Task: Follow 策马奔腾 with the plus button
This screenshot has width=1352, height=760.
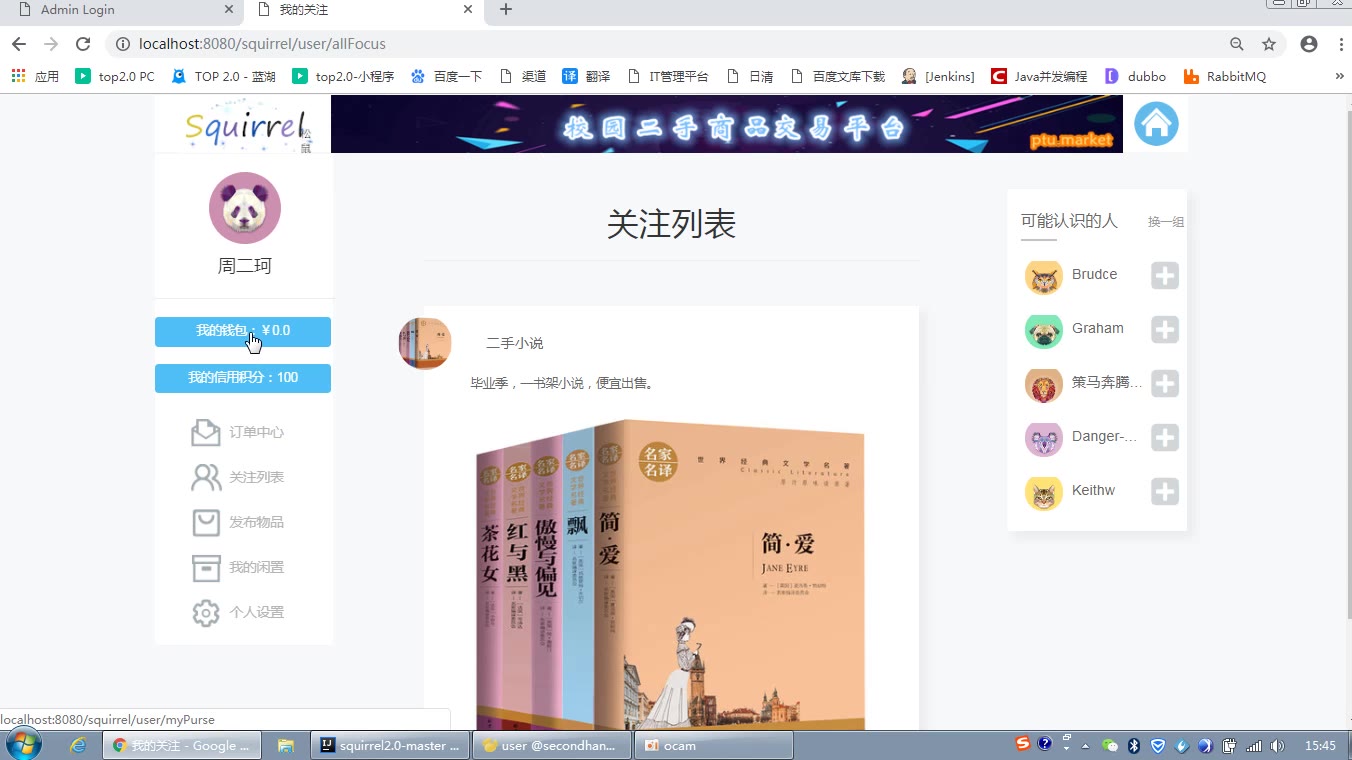Action: pyautogui.click(x=1165, y=383)
